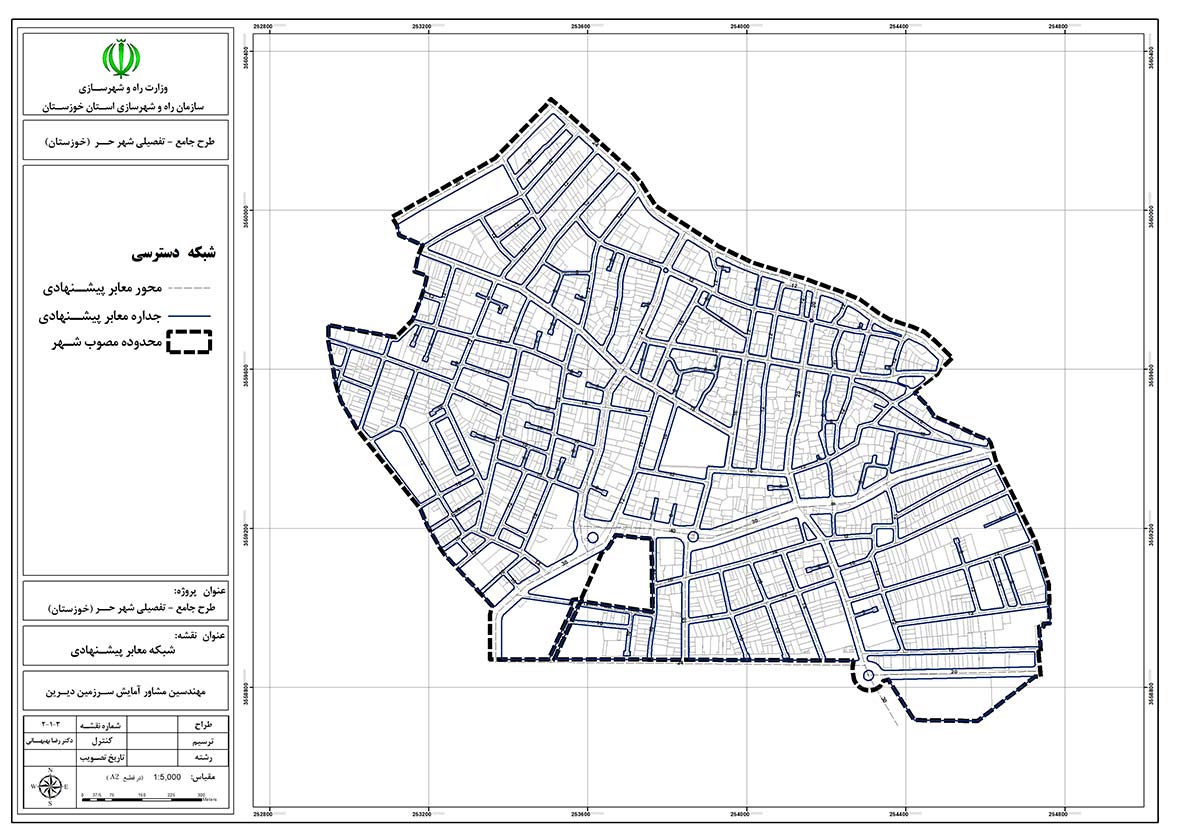1181x835 pixels.
Task: Click the 'عنوان پروژه:' label
Action: (x=200, y=590)
